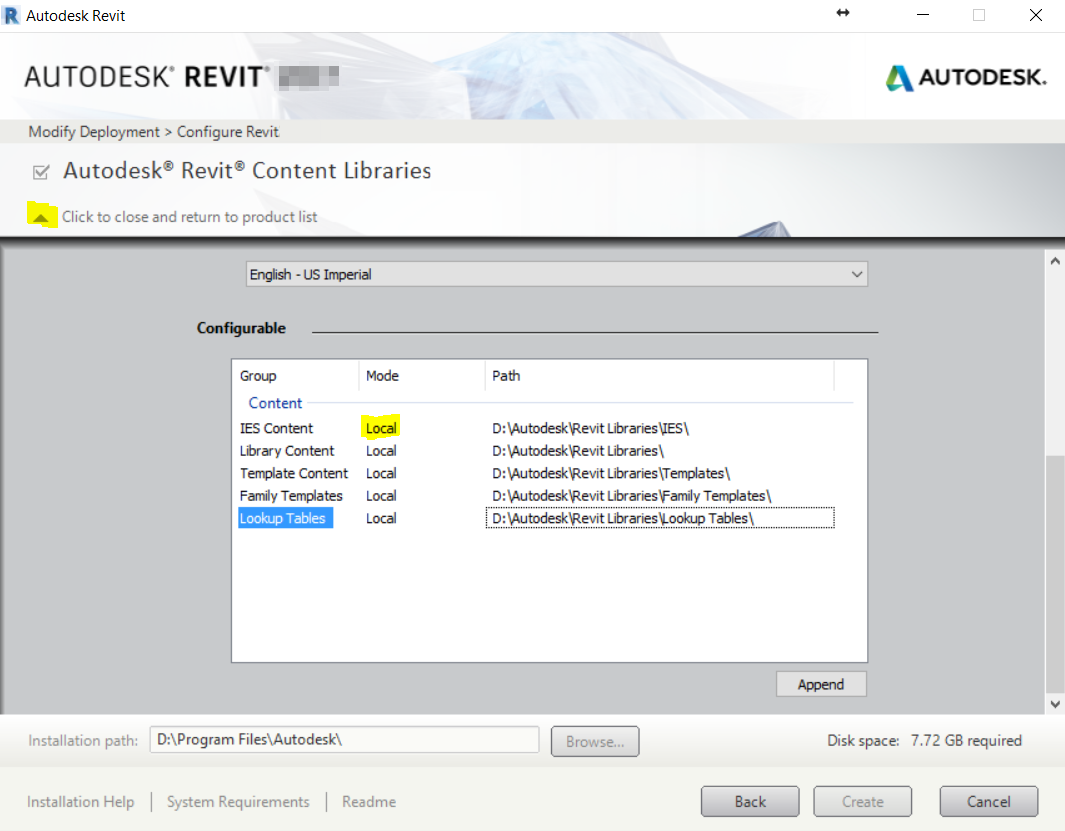The width and height of the screenshot is (1065, 831).
Task: Click the Local mode of Lookup Tables
Action: click(381, 518)
